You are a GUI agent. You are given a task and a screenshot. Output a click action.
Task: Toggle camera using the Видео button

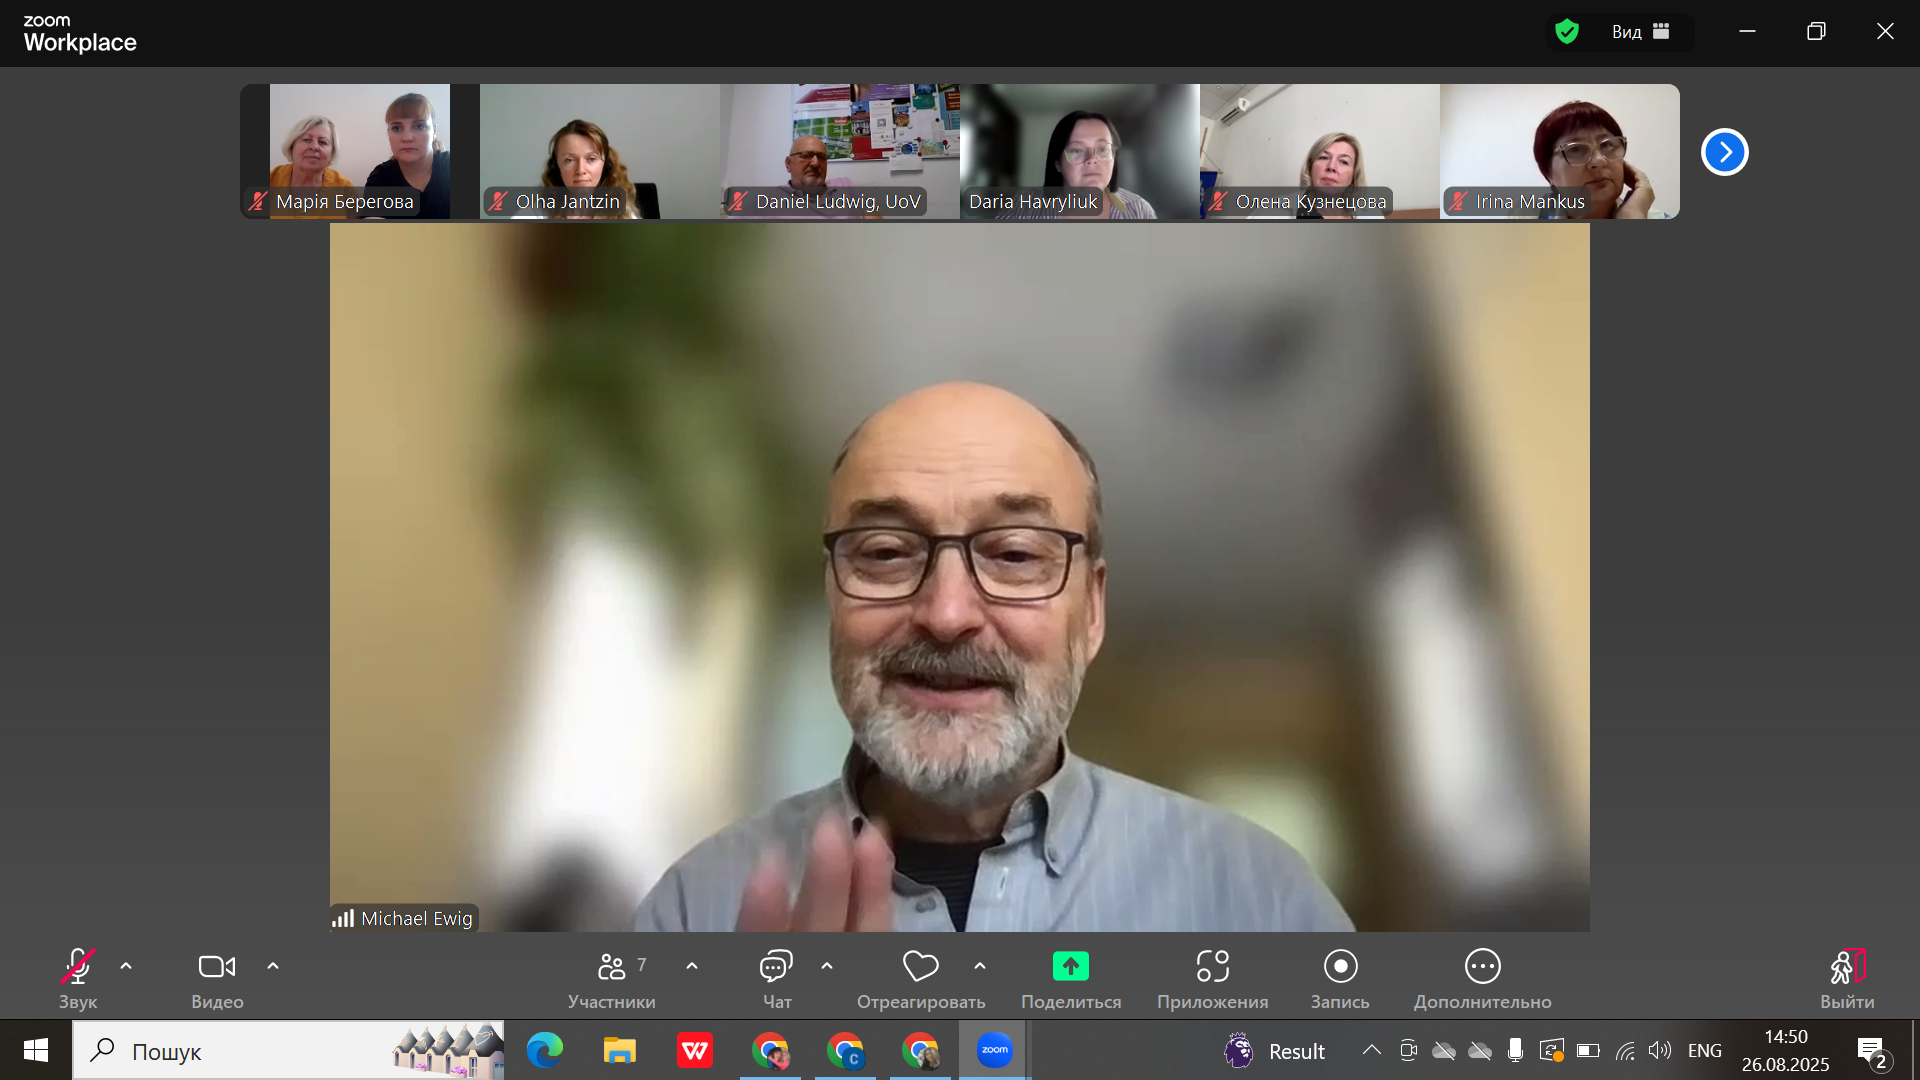coord(217,978)
